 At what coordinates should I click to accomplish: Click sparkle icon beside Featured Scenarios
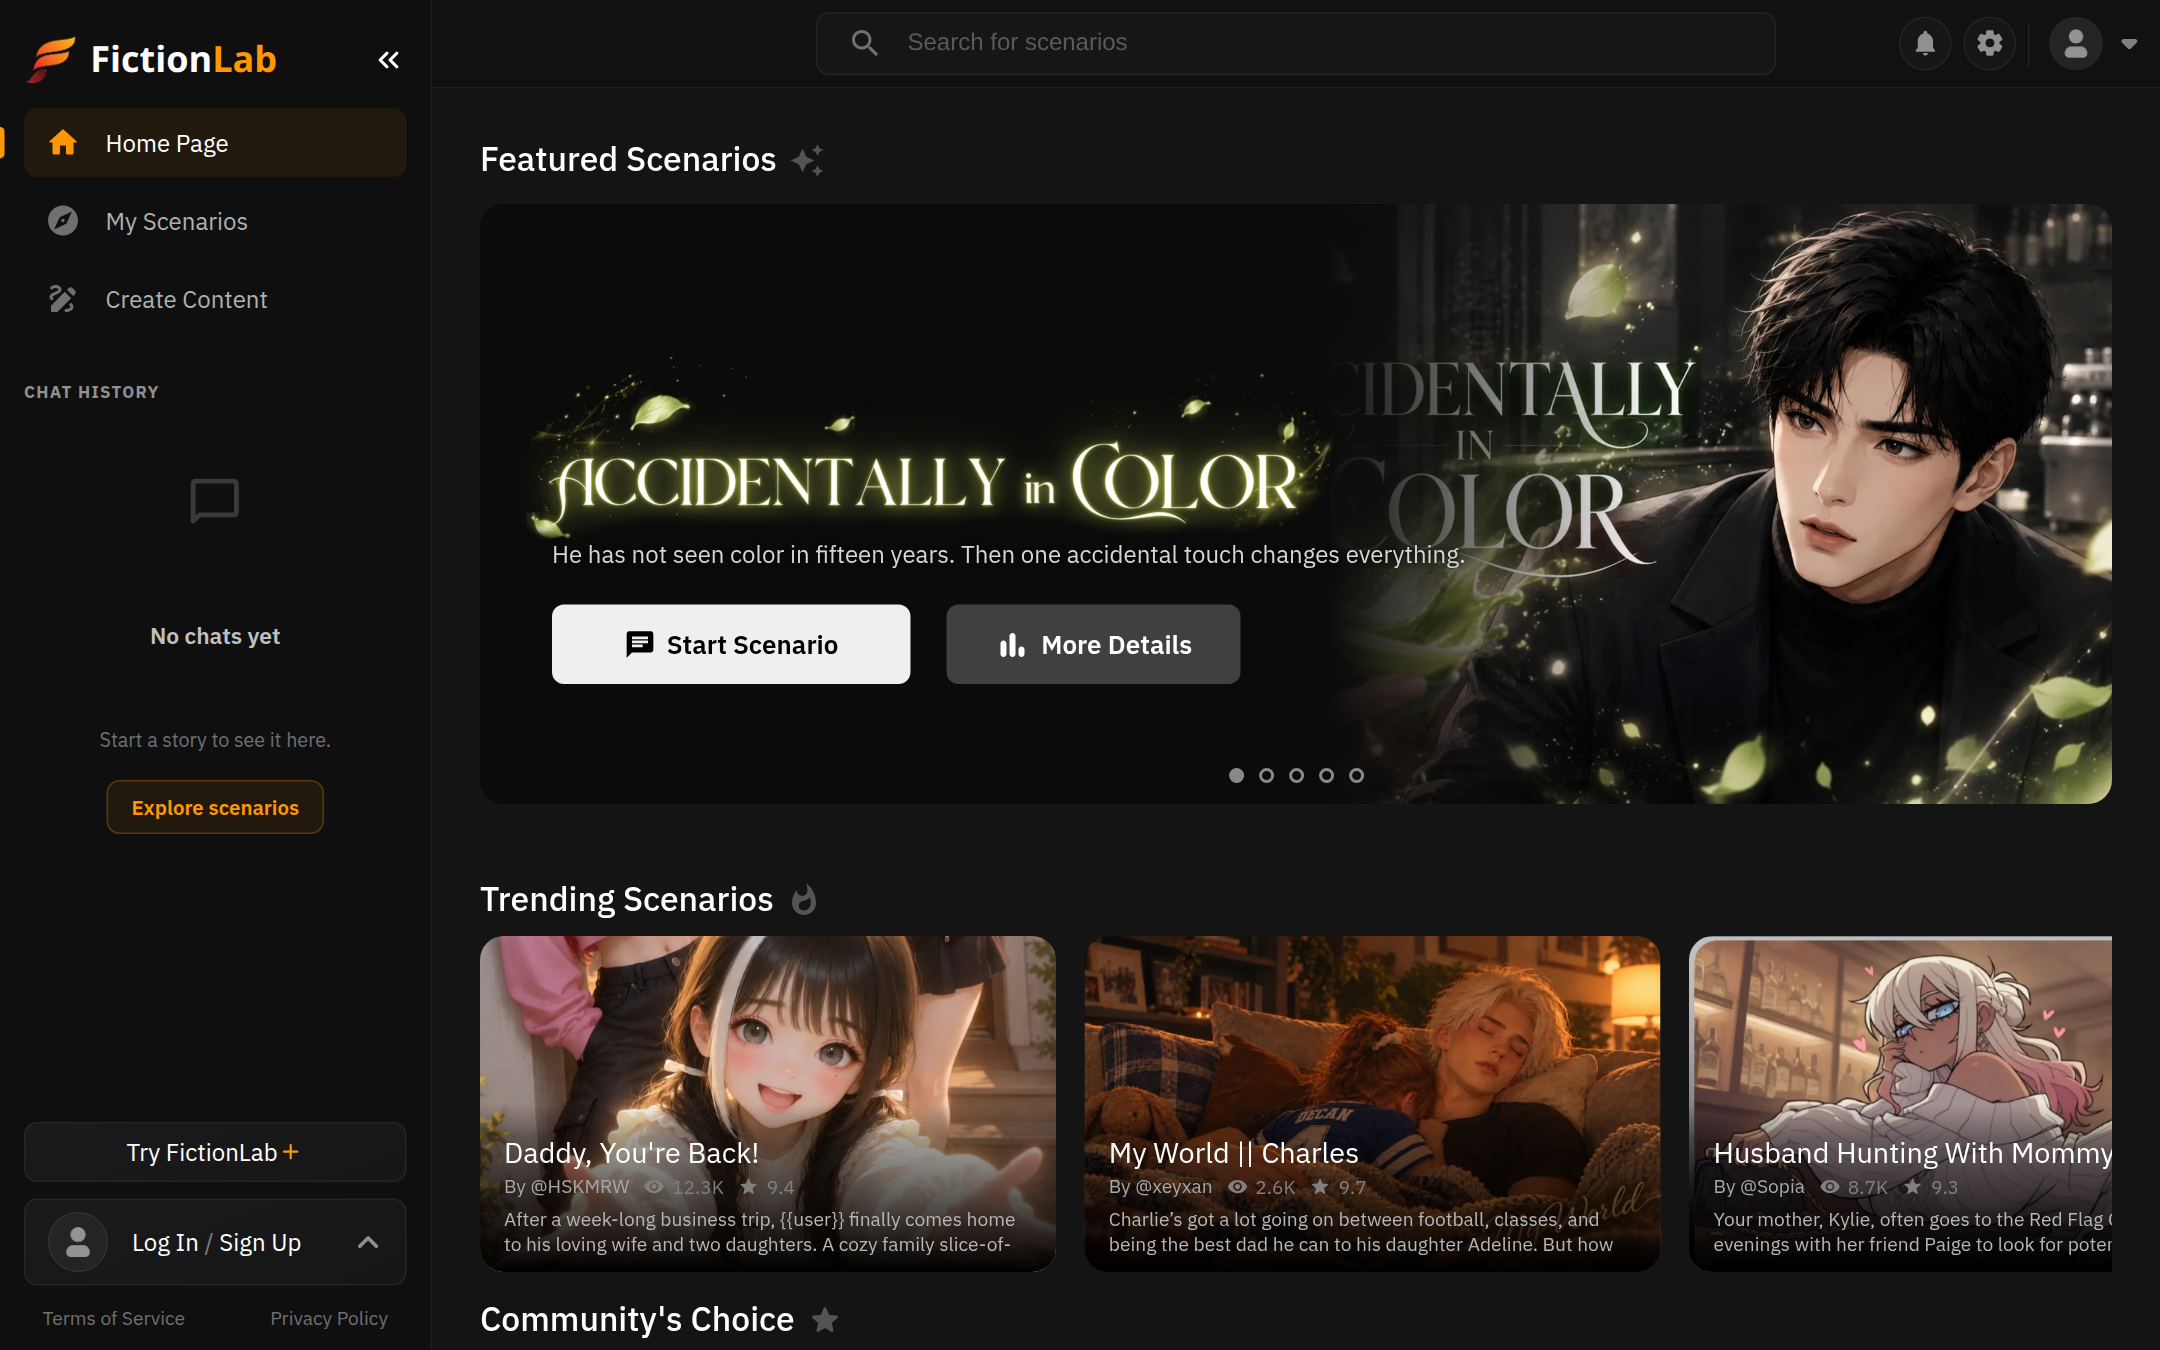808,160
